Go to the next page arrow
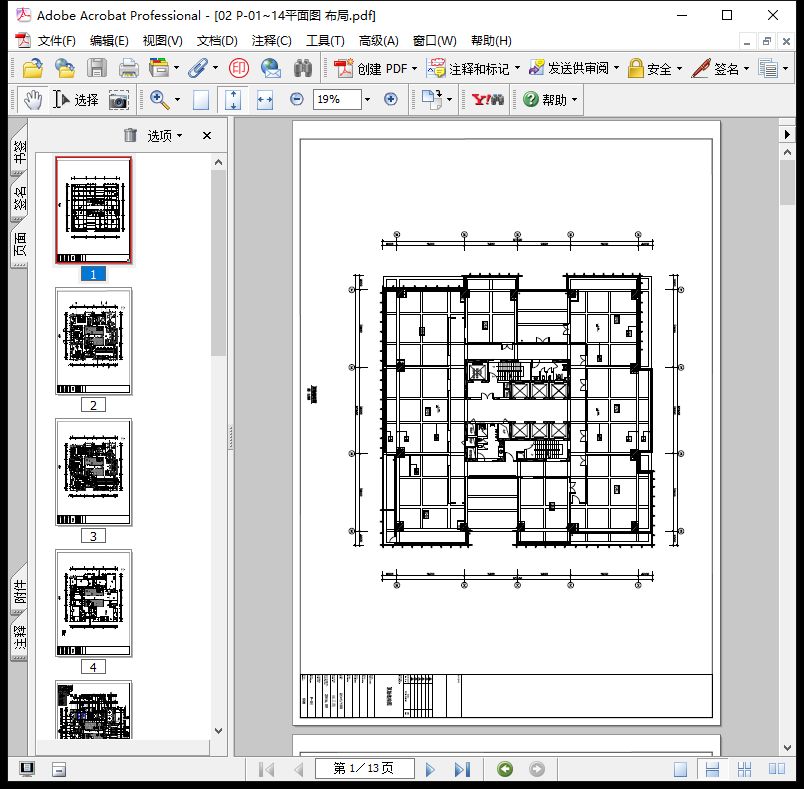This screenshot has width=804, height=789. point(431,769)
